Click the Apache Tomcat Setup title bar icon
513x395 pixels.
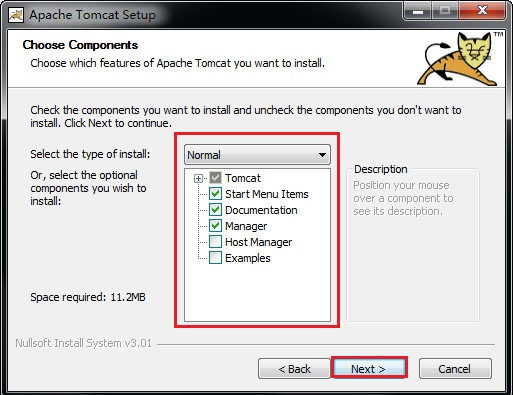coord(16,15)
